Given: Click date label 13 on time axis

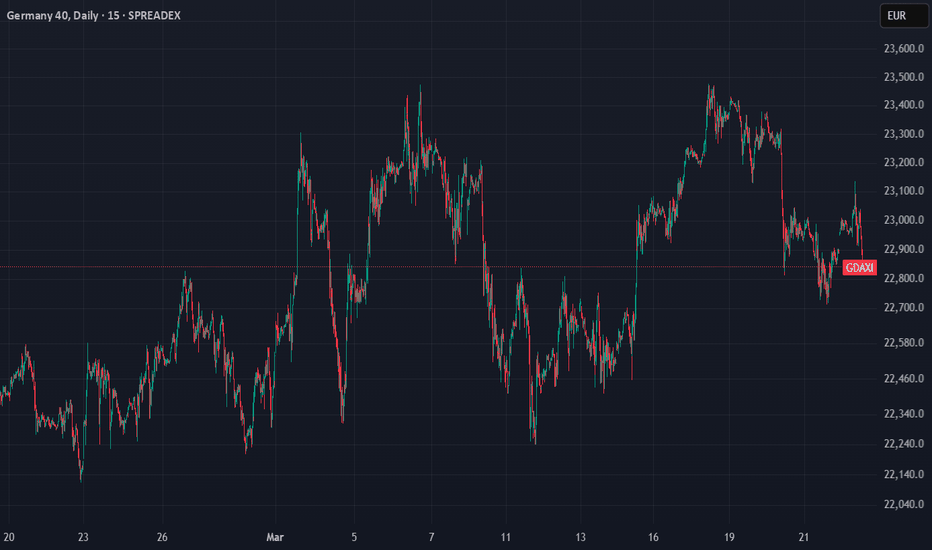Looking at the screenshot, I should (581, 538).
